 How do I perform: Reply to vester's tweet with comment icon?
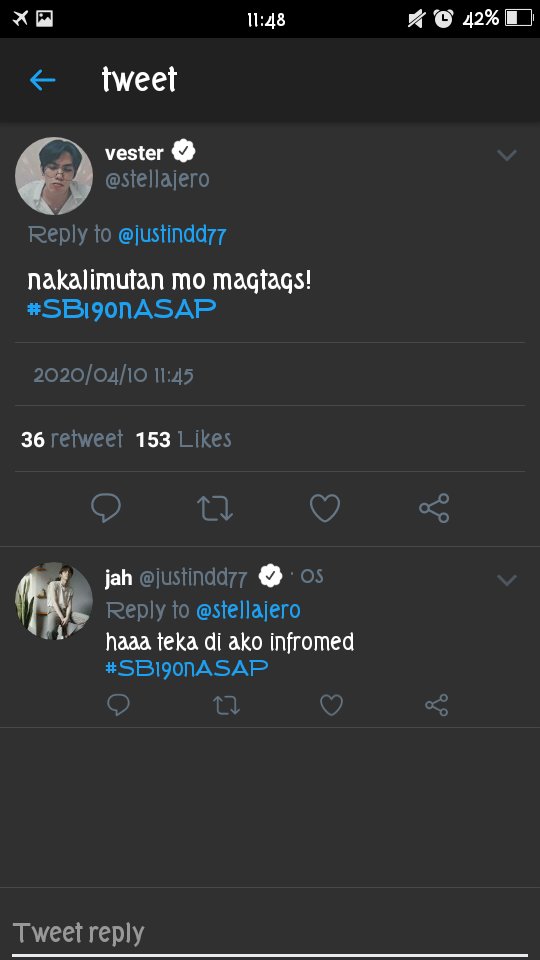tap(106, 508)
